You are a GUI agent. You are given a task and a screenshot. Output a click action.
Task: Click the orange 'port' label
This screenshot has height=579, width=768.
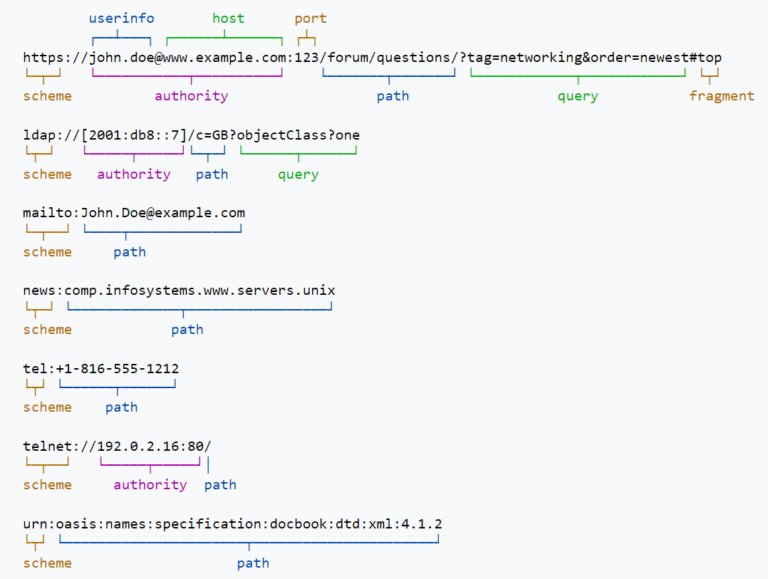310,19
